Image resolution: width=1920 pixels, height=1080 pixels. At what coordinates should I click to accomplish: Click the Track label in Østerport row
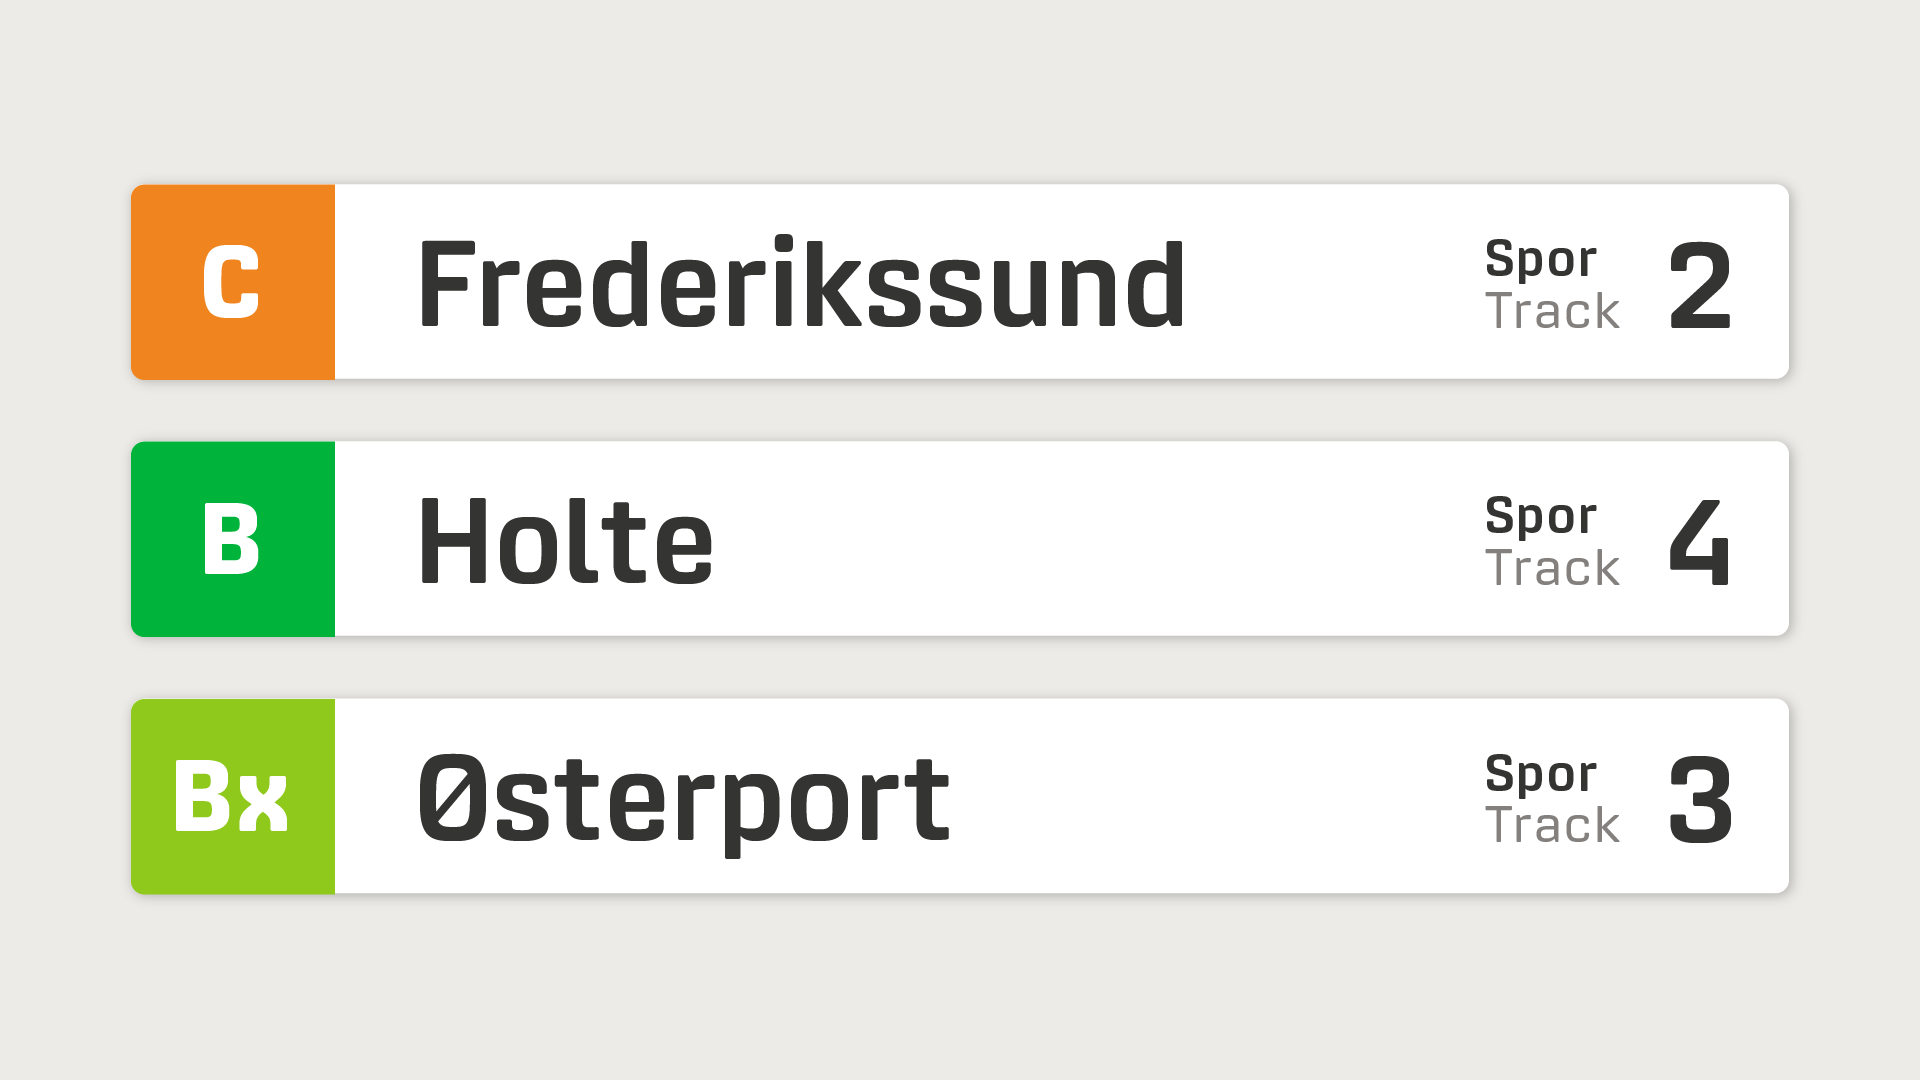(1552, 826)
